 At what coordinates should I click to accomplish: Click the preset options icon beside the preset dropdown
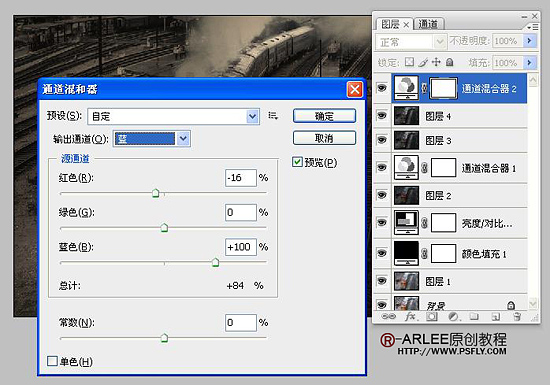coord(273,116)
